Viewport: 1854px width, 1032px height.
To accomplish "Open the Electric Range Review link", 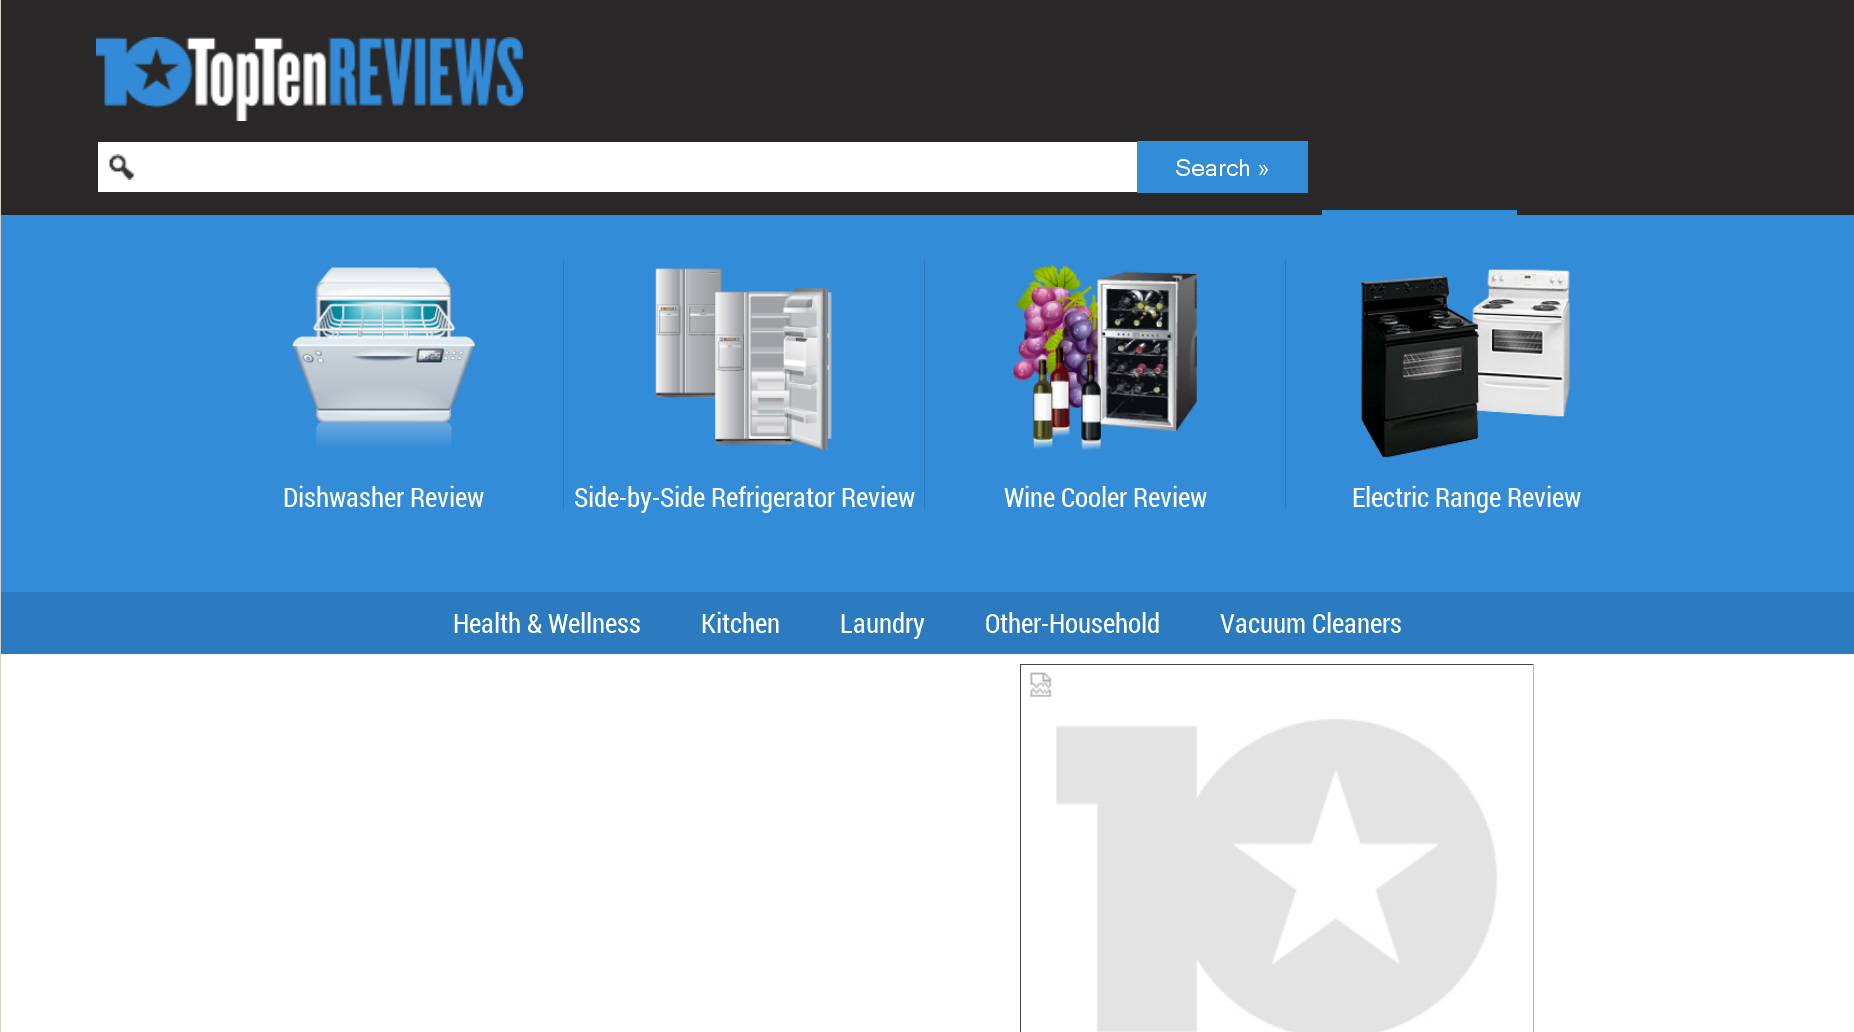I will click(x=1466, y=498).
